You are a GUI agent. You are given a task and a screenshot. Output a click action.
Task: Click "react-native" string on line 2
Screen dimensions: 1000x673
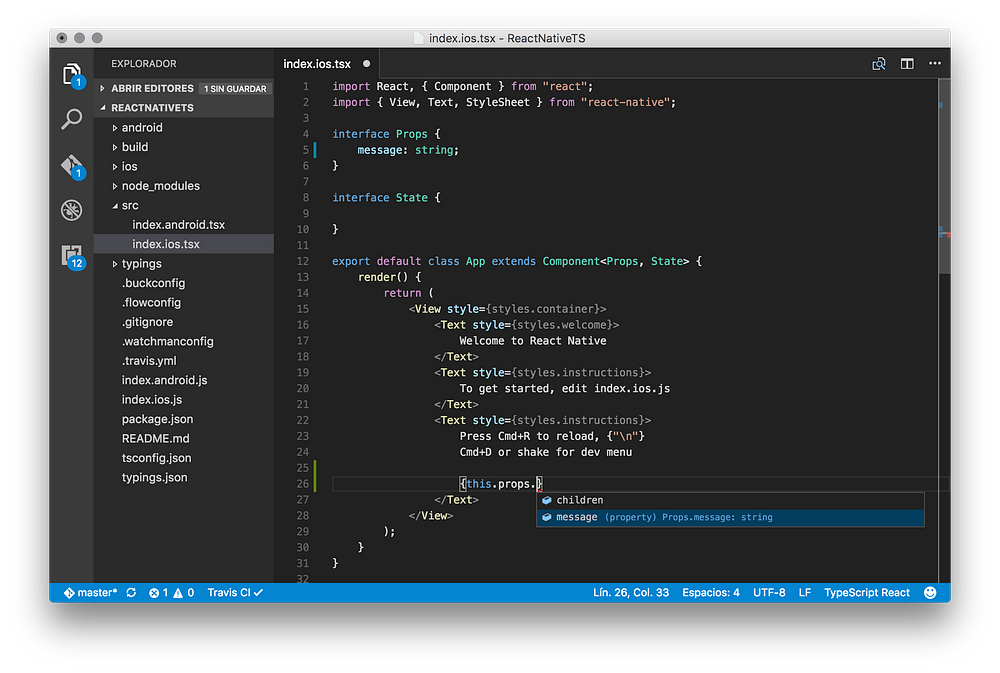coord(625,102)
